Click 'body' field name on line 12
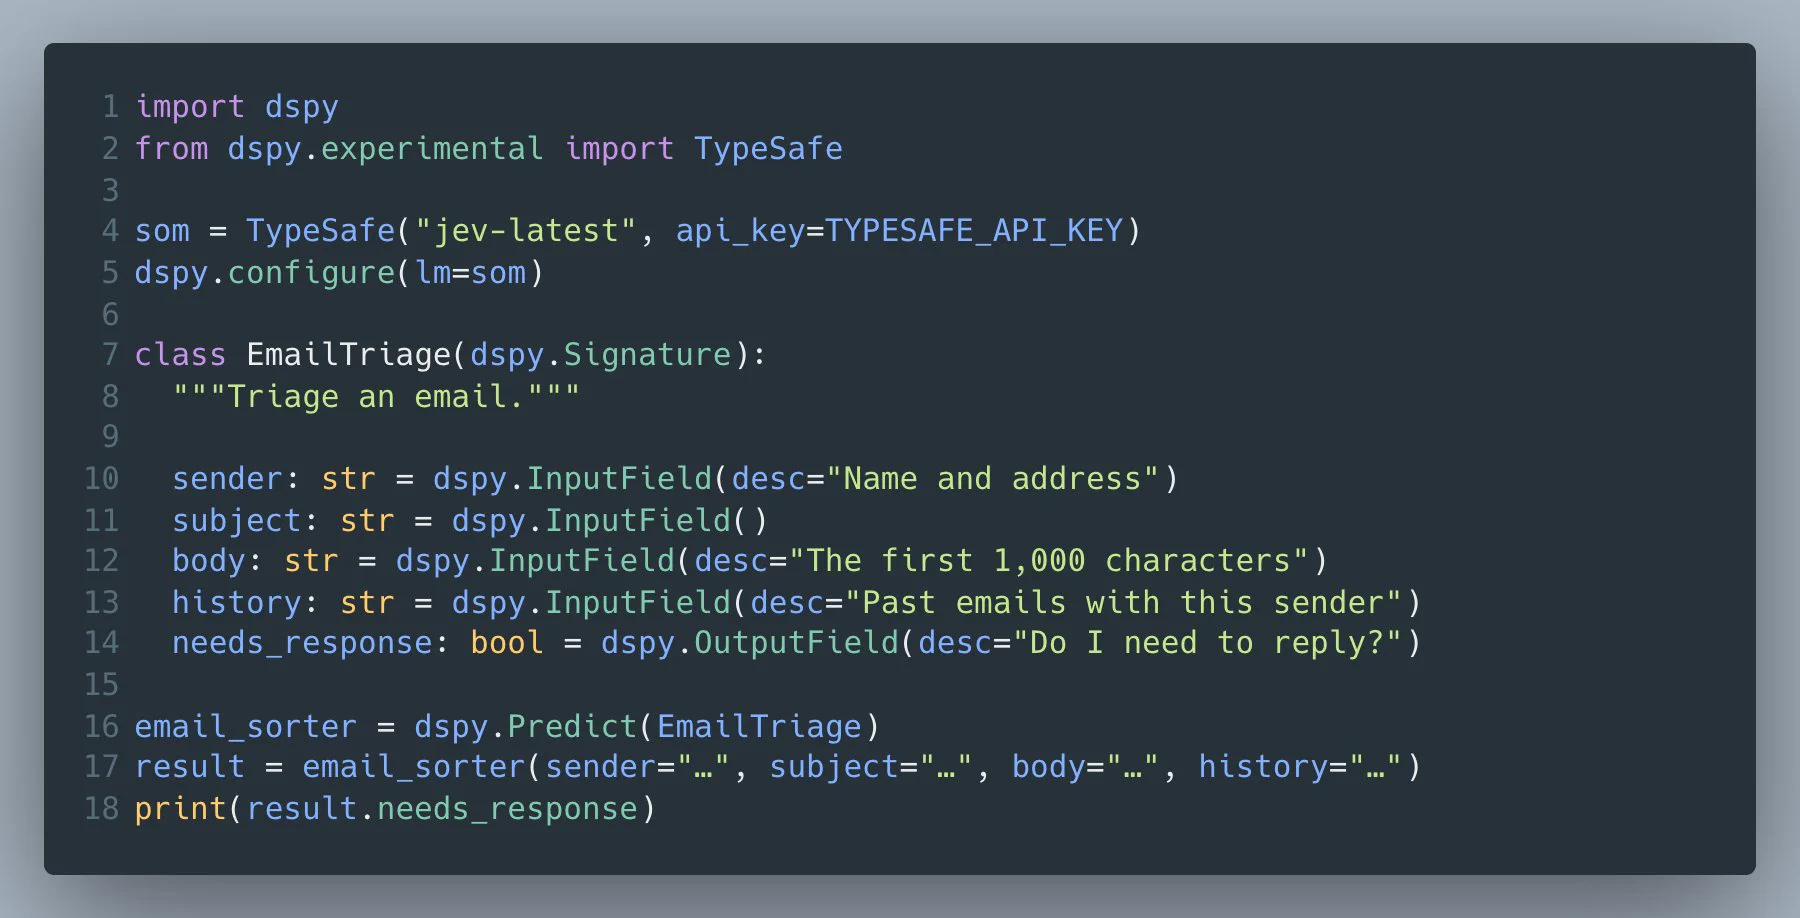1800x918 pixels. 209,561
